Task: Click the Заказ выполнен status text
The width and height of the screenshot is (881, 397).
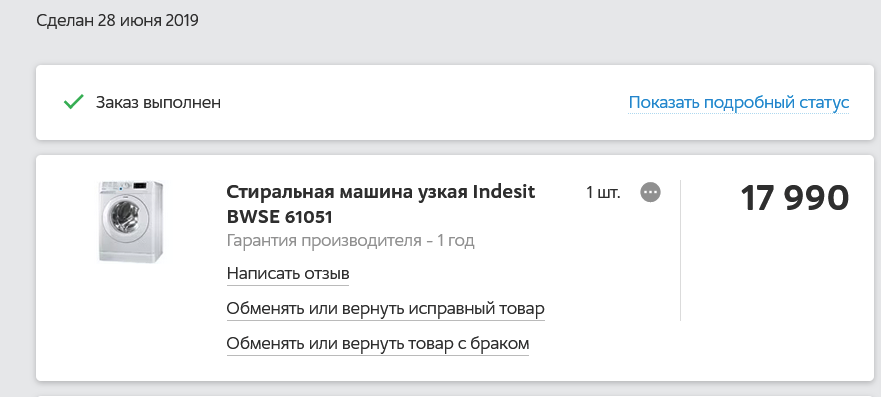Action: [158, 103]
